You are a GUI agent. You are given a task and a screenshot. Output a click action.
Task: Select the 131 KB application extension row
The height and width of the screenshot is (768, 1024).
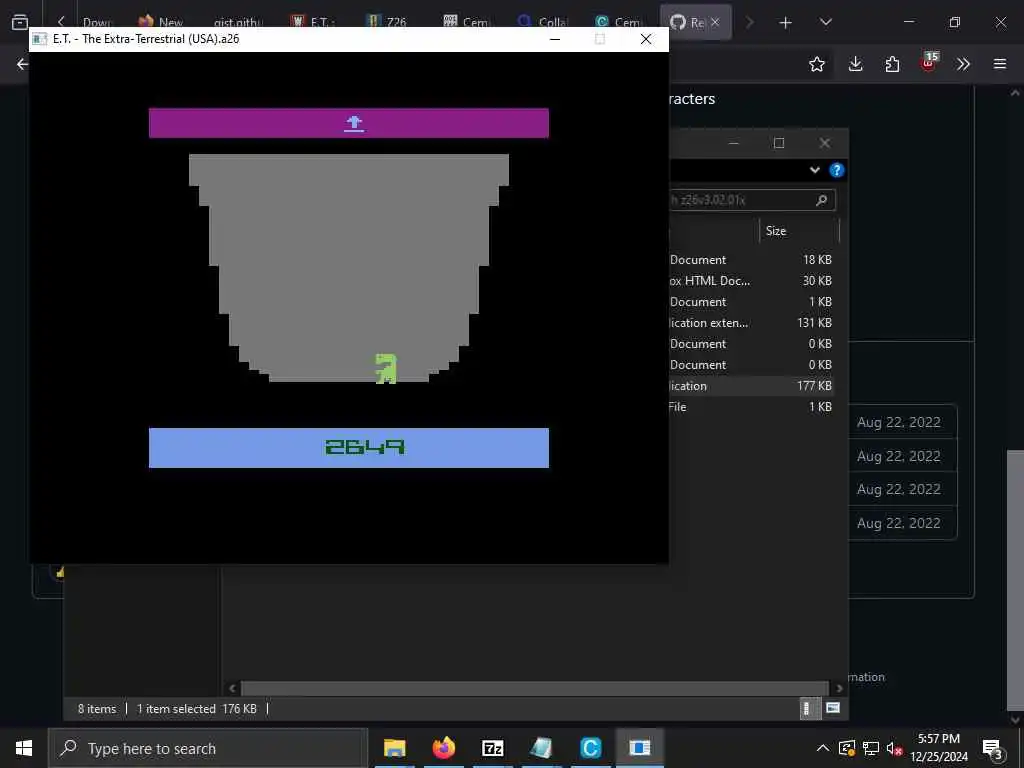pyautogui.click(x=751, y=323)
